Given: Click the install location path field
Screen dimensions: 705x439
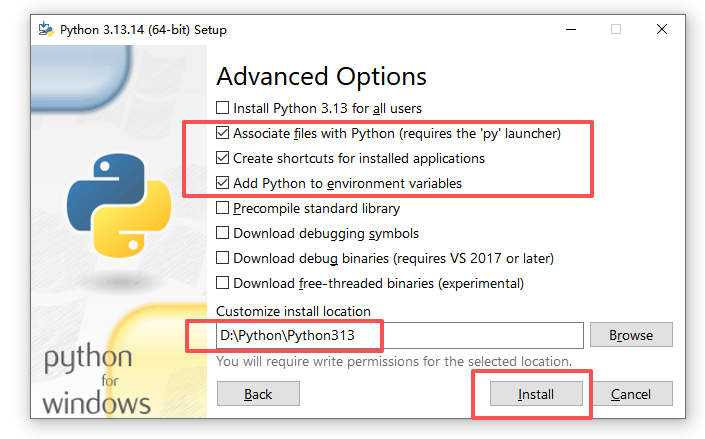Looking at the screenshot, I should click(400, 335).
